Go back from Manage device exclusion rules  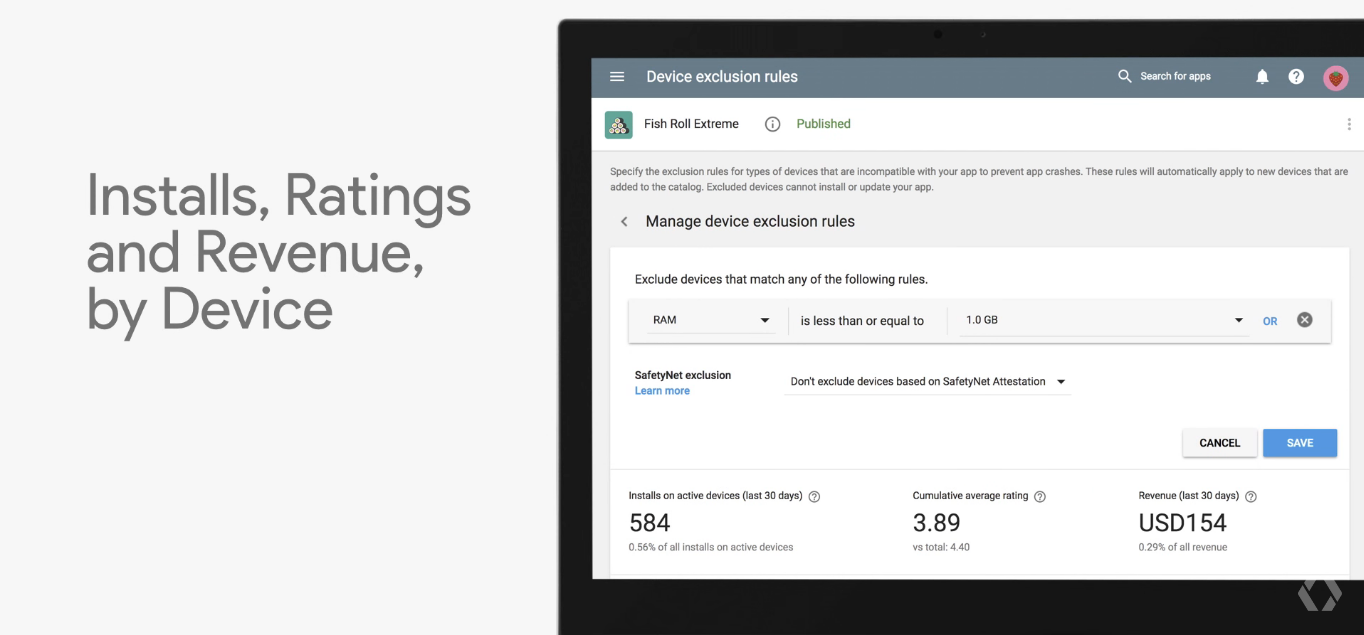624,222
